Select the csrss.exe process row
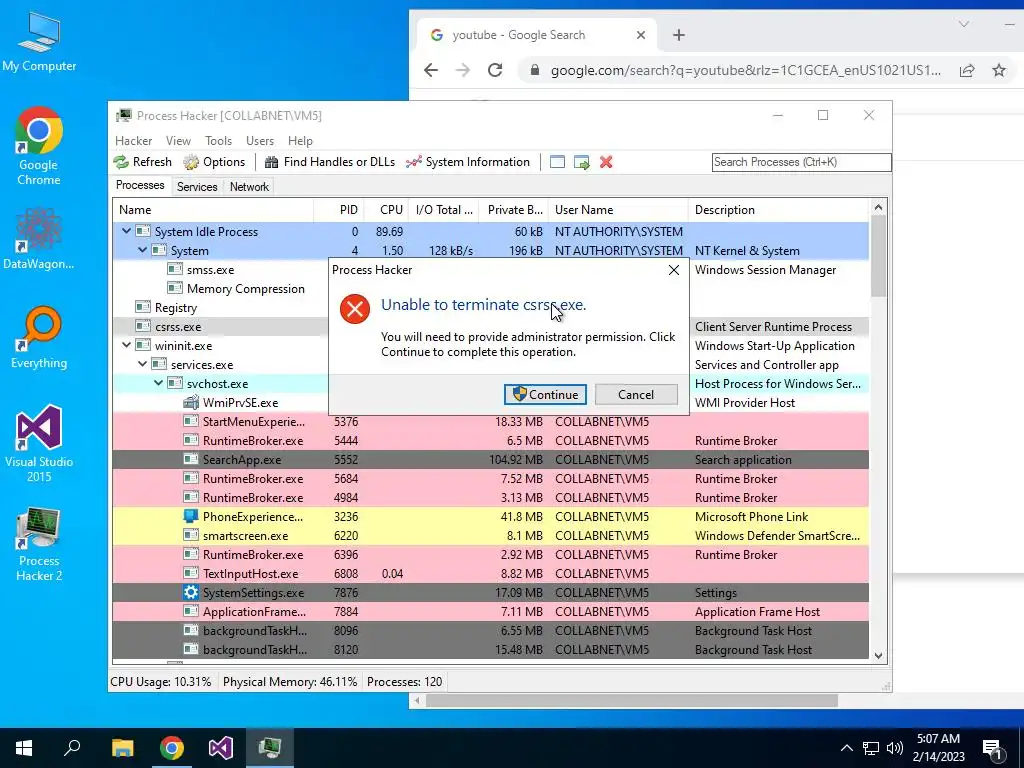Viewport: 1024px width, 768px height. [490, 327]
